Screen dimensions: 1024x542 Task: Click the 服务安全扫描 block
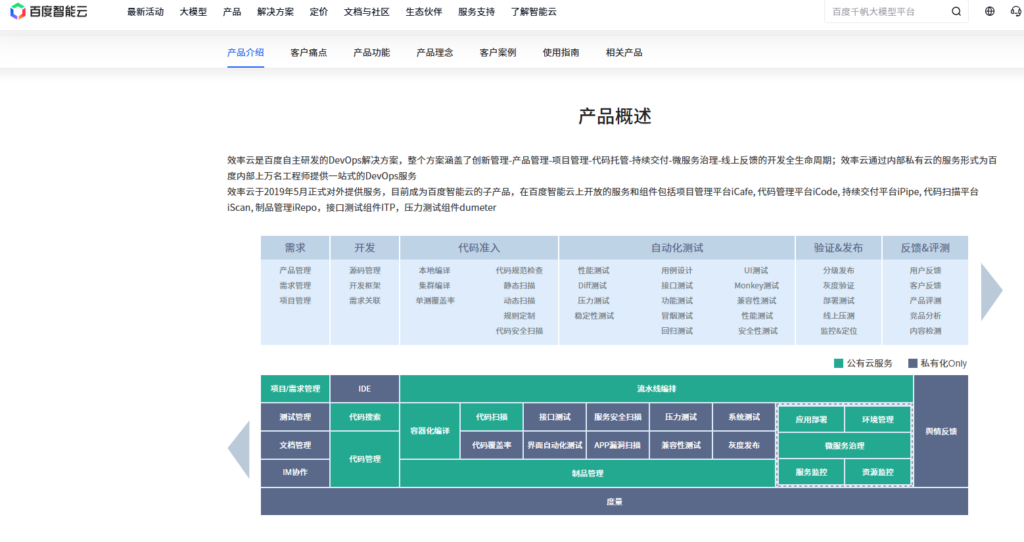coord(618,417)
